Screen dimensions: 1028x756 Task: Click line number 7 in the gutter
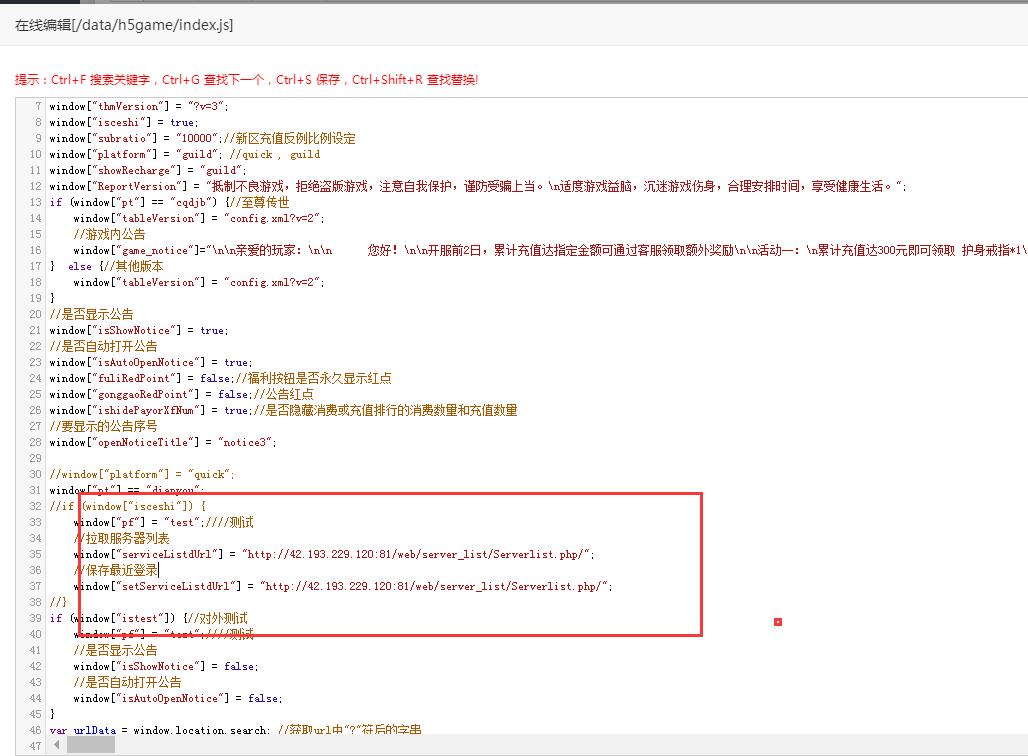coord(39,106)
